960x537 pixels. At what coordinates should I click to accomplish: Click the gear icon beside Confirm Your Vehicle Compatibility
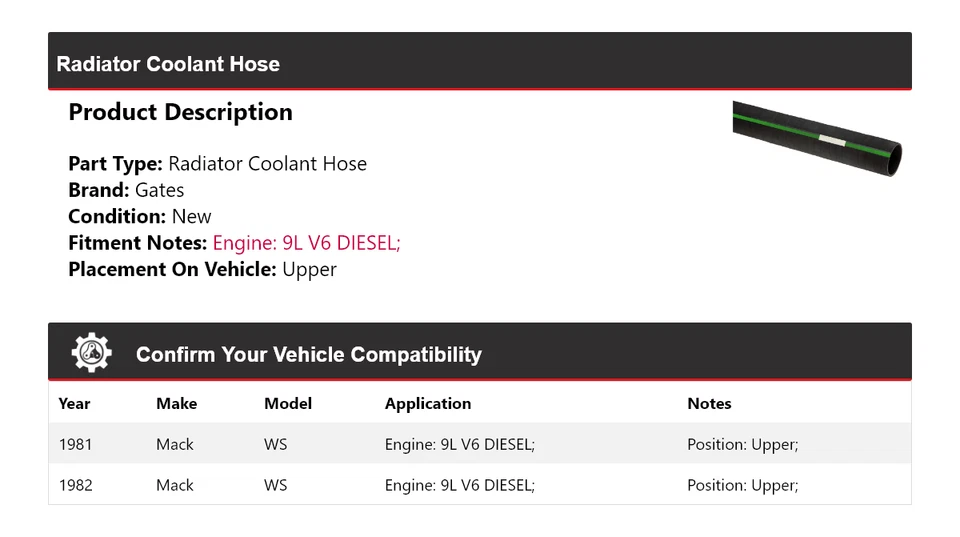pyautogui.click(x=91, y=353)
